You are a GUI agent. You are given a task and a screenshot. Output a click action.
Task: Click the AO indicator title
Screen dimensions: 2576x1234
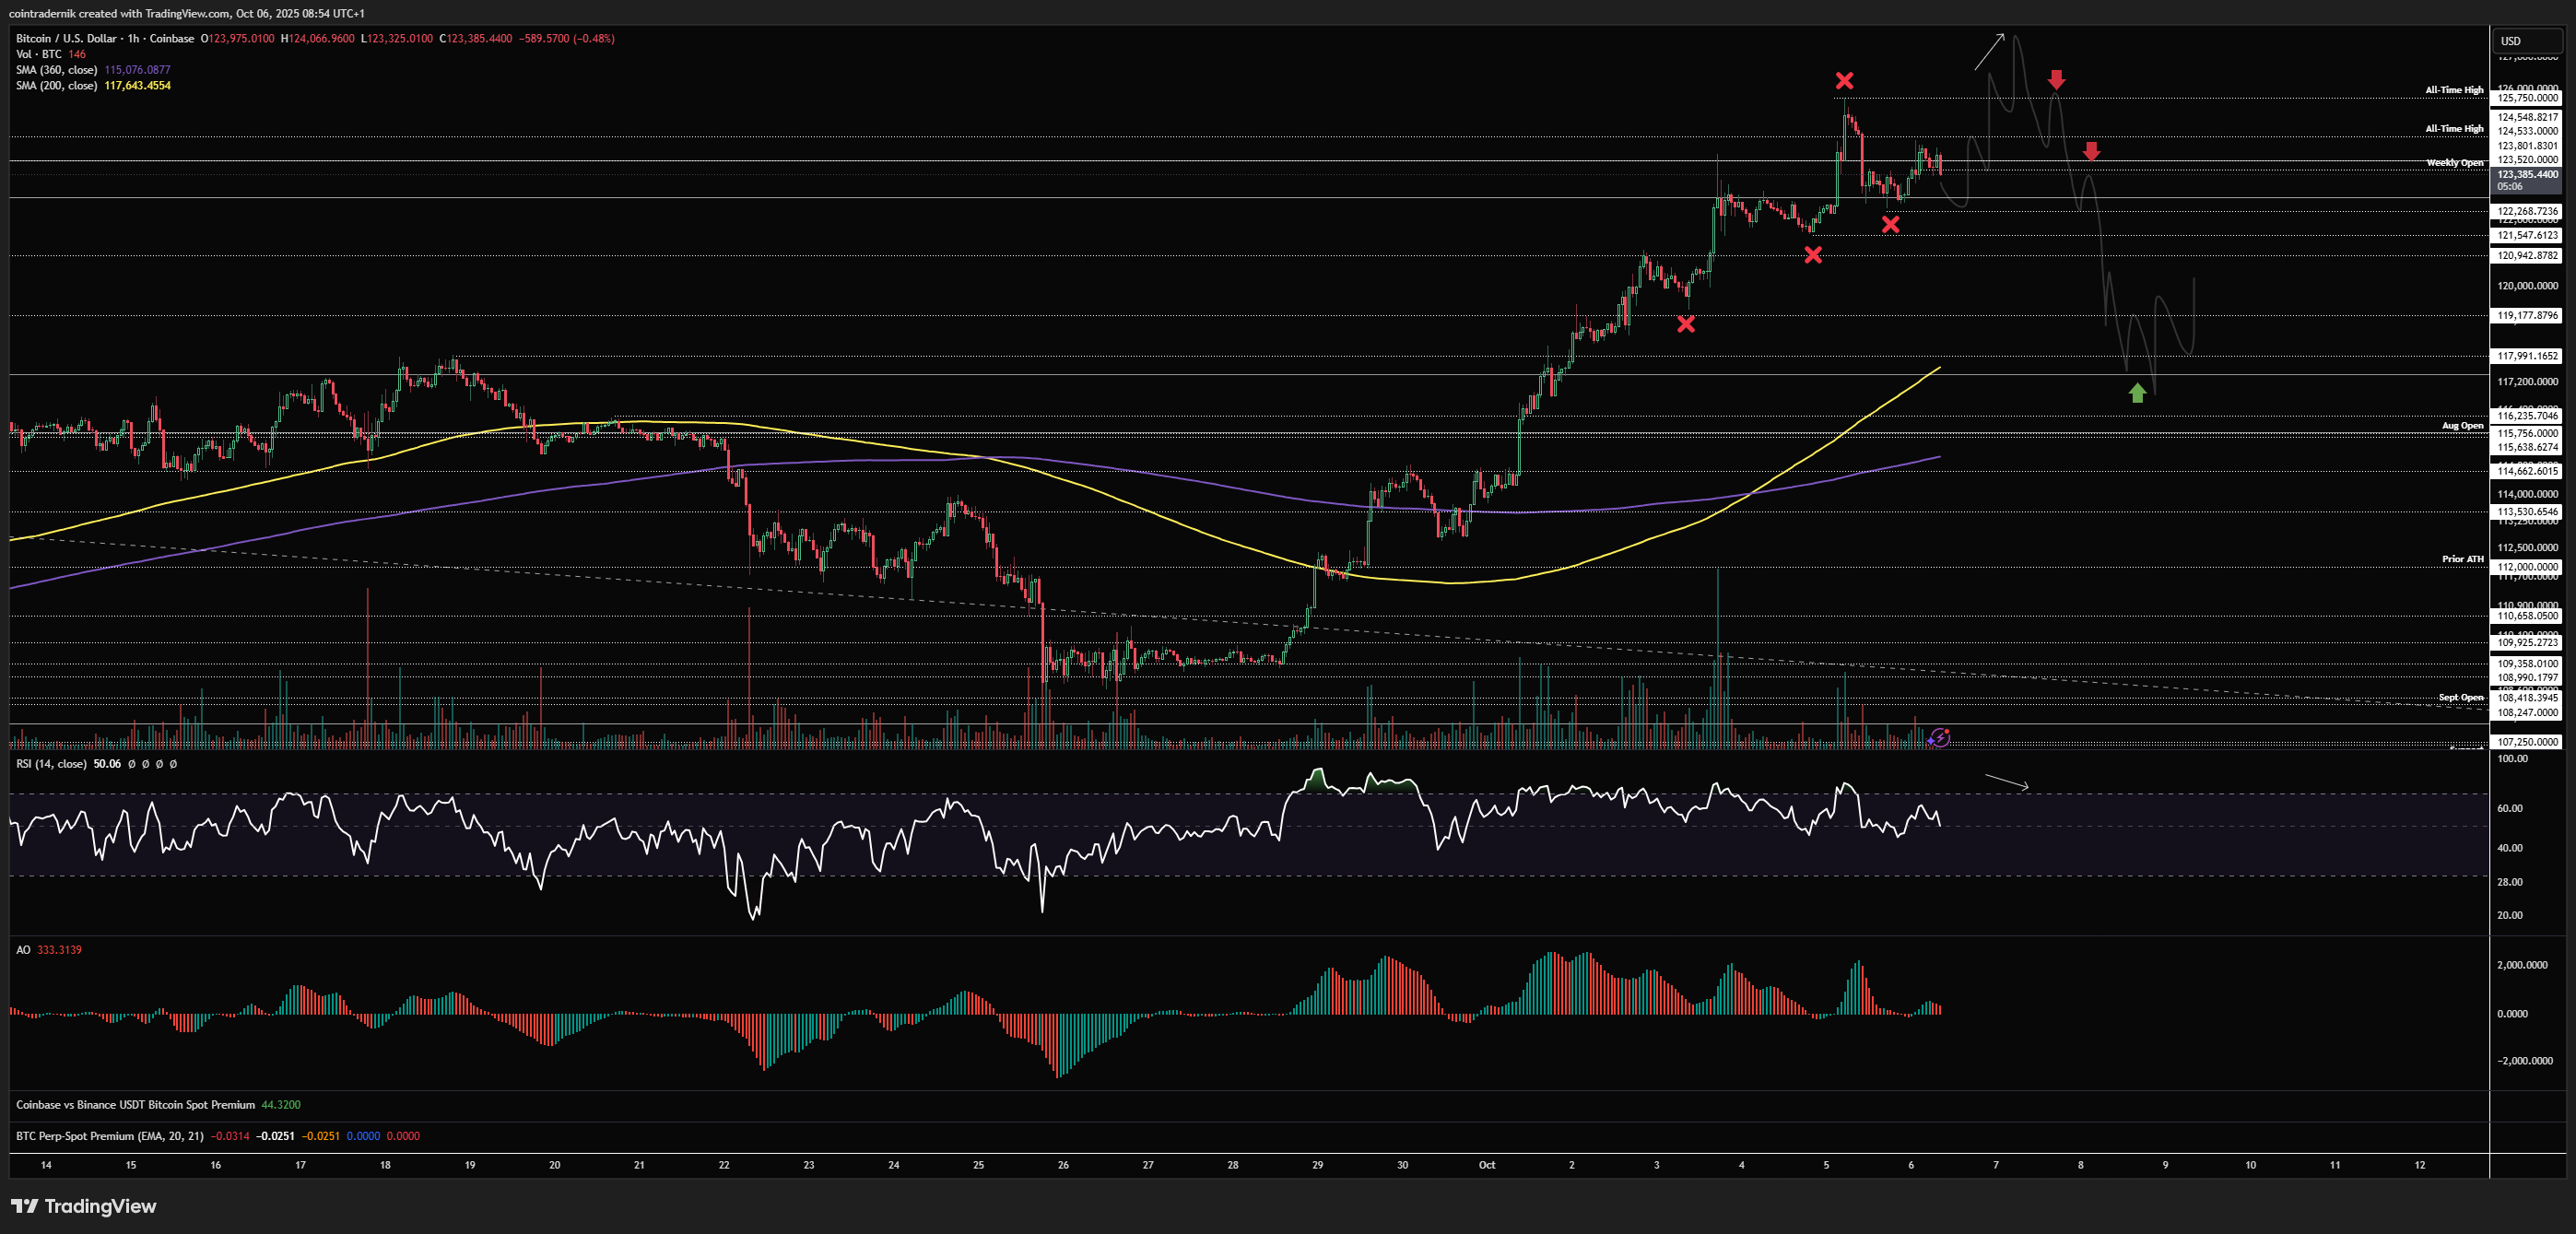[x=24, y=950]
